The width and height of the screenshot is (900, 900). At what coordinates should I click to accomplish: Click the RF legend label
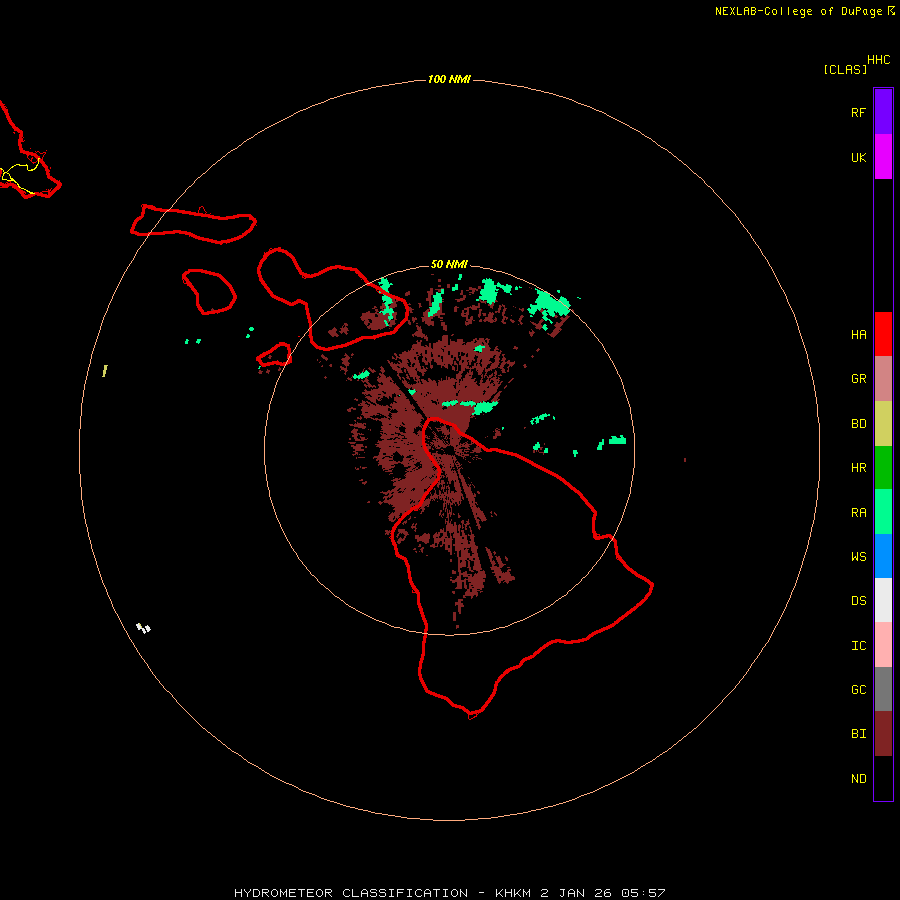coord(858,113)
